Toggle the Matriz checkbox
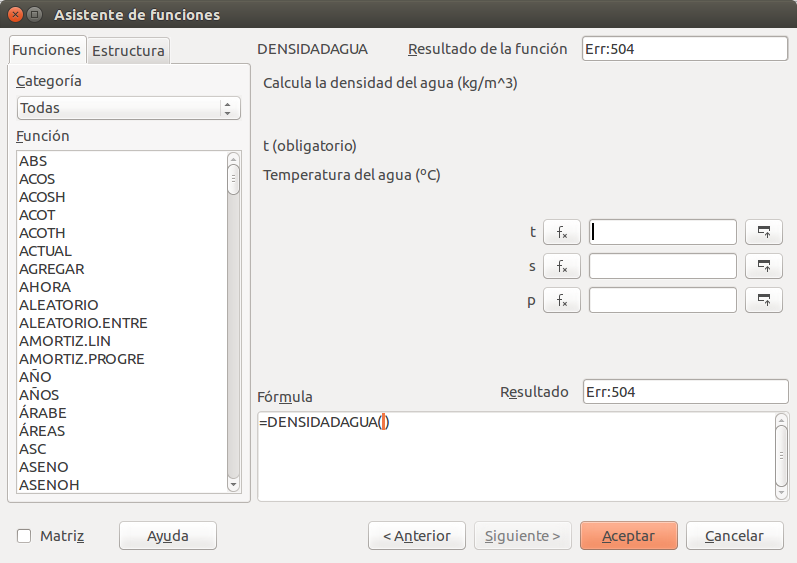The image size is (797, 563). (x=24, y=536)
